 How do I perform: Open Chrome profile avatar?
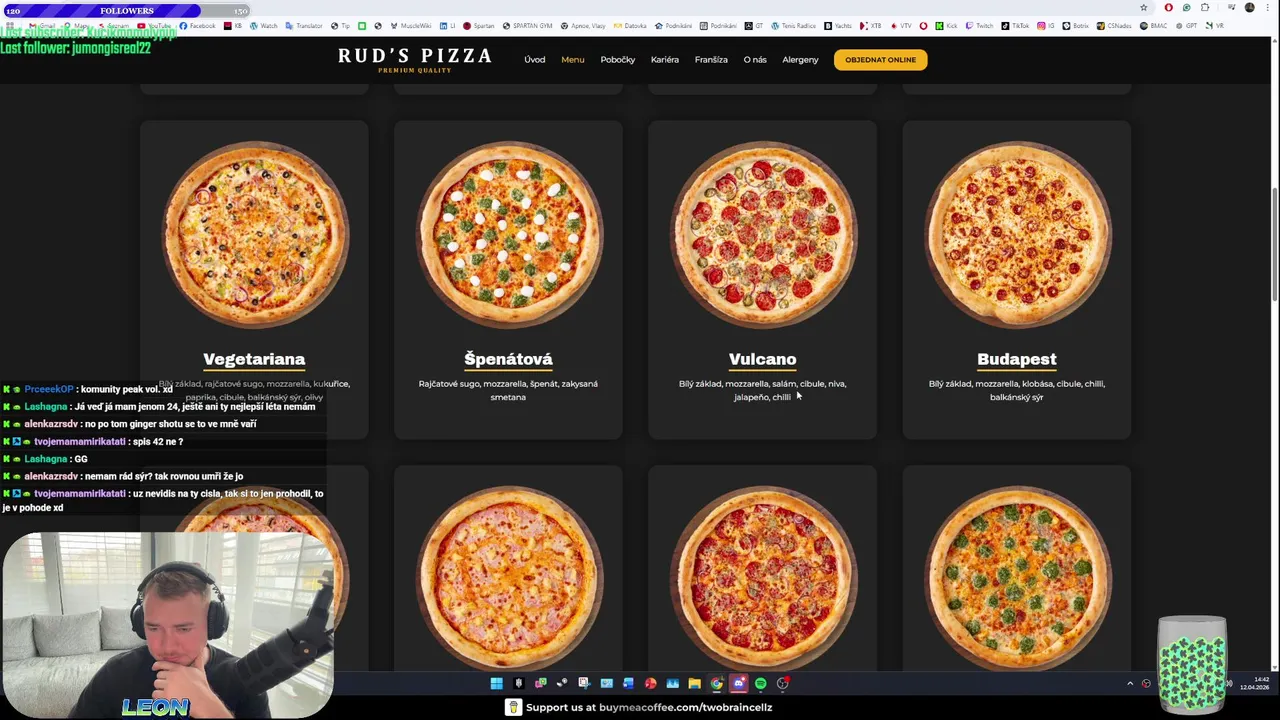tap(1249, 8)
